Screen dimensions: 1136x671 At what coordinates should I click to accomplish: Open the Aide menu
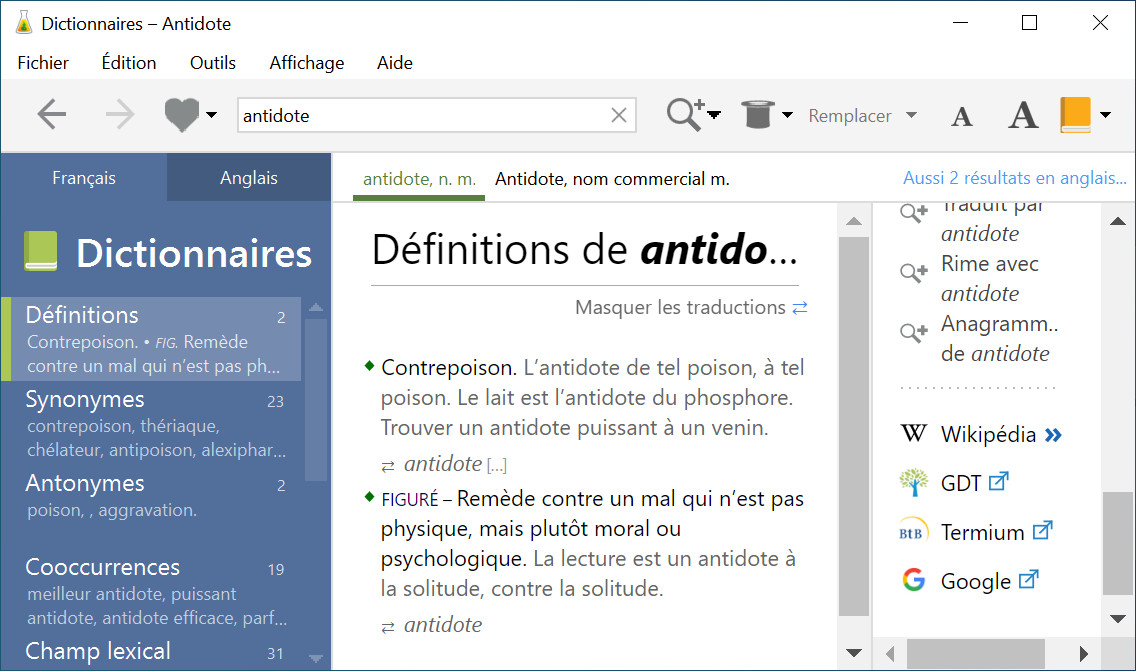[394, 63]
